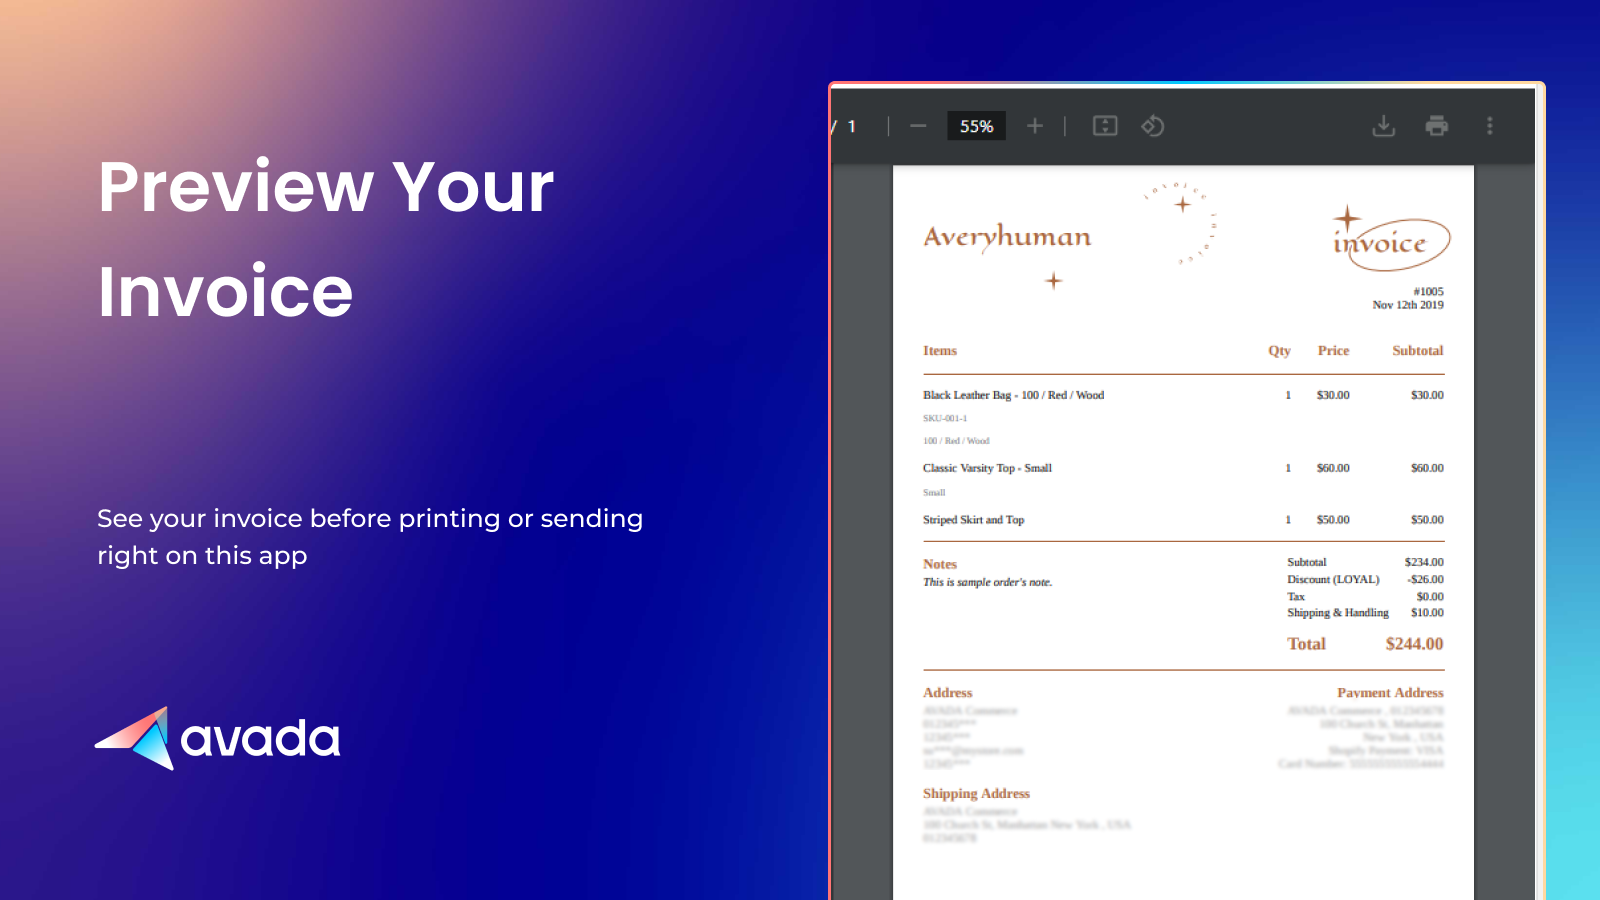1600x900 pixels.
Task: Click the see your invoice description text
Action: [x=370, y=537]
